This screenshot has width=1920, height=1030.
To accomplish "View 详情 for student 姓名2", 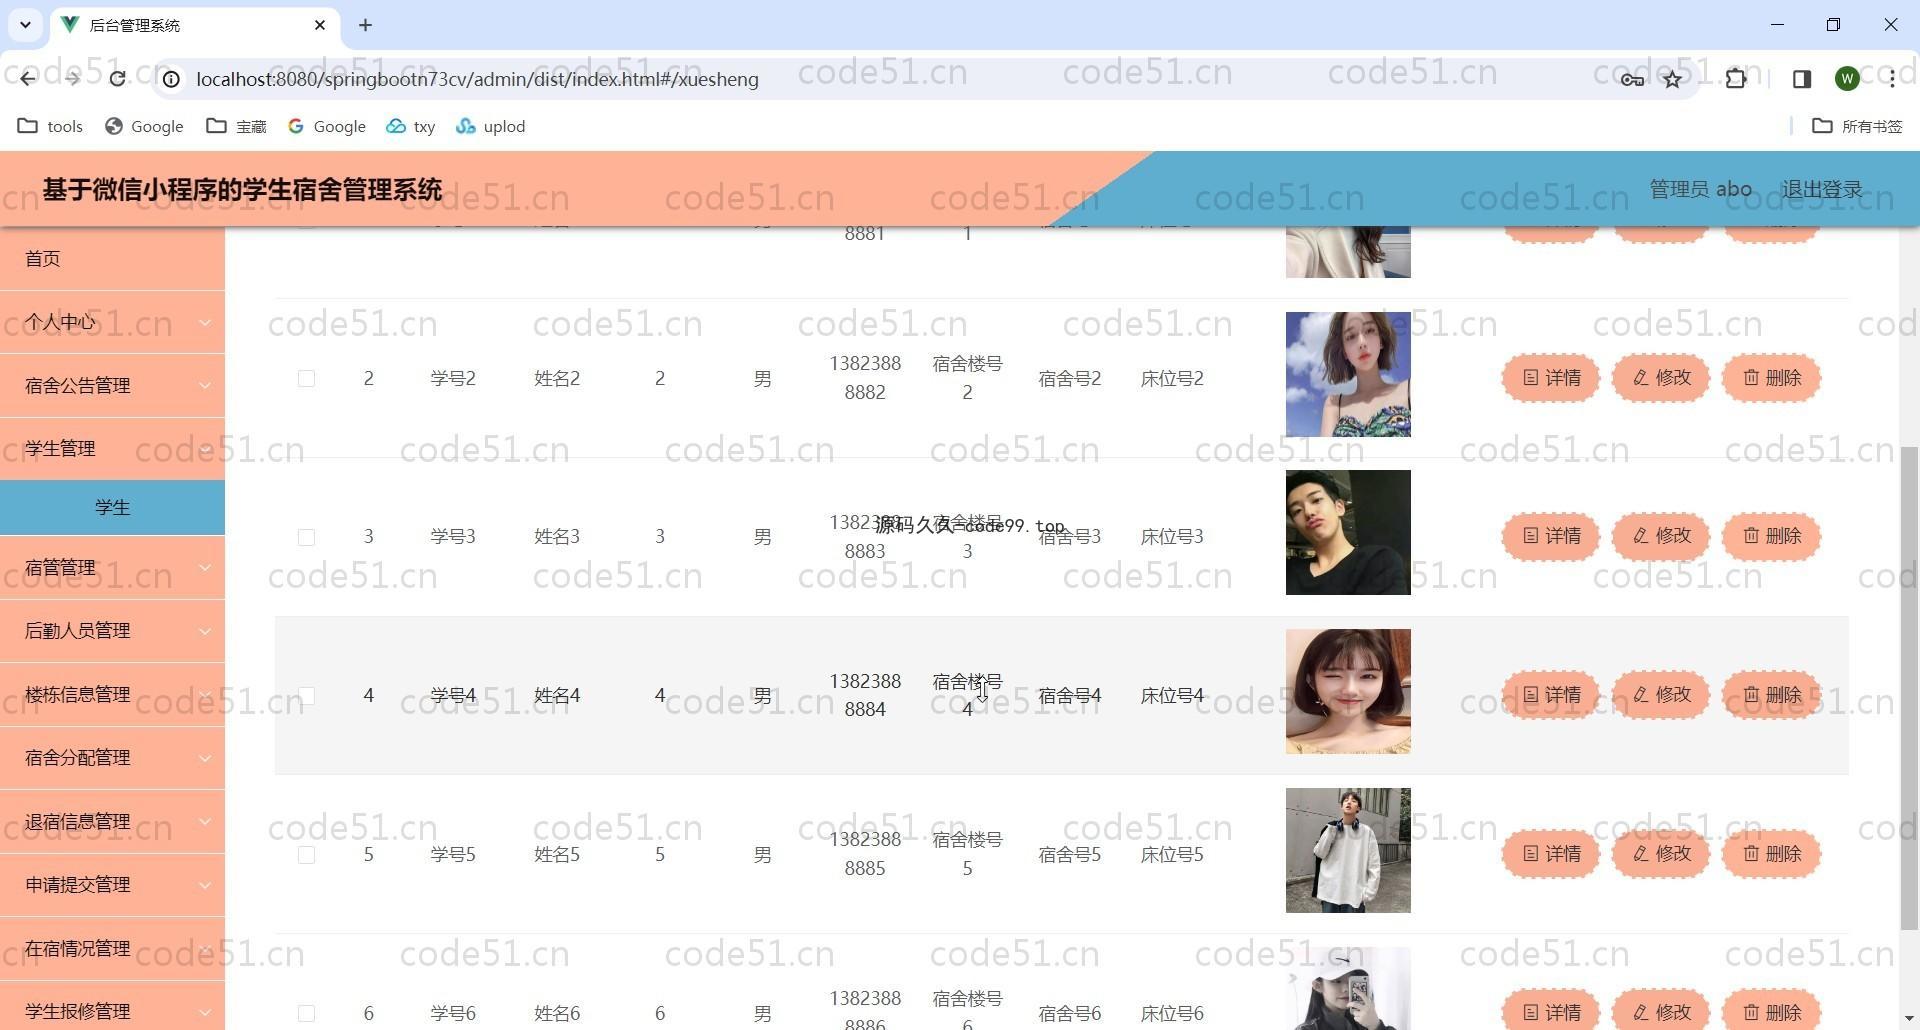I will (x=1551, y=378).
